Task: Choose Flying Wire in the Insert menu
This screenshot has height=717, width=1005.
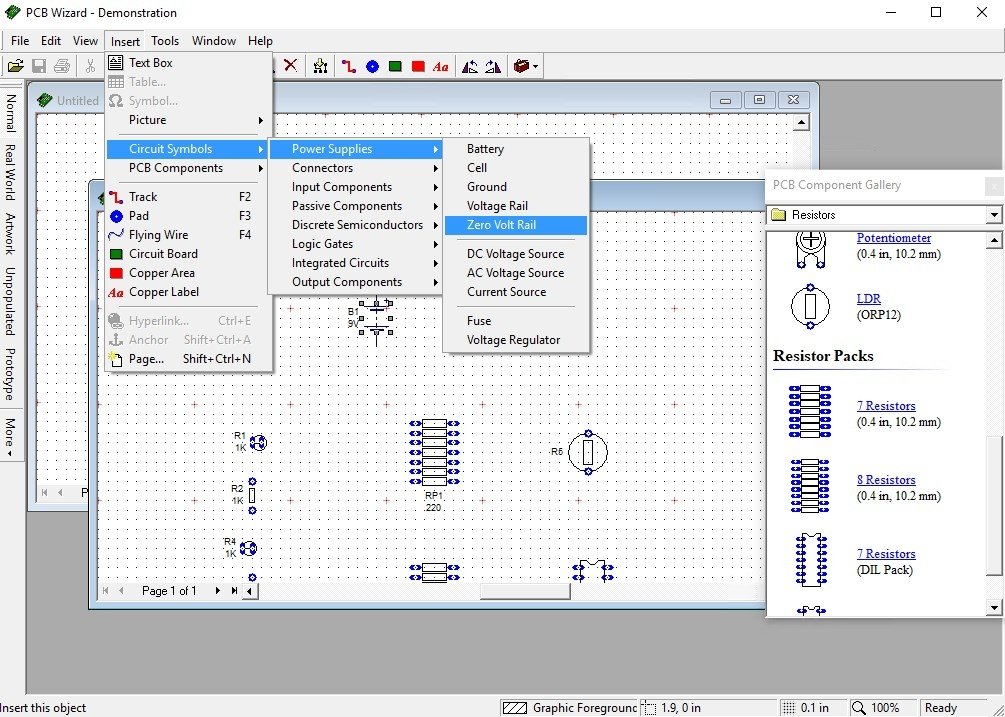Action: 188,235
